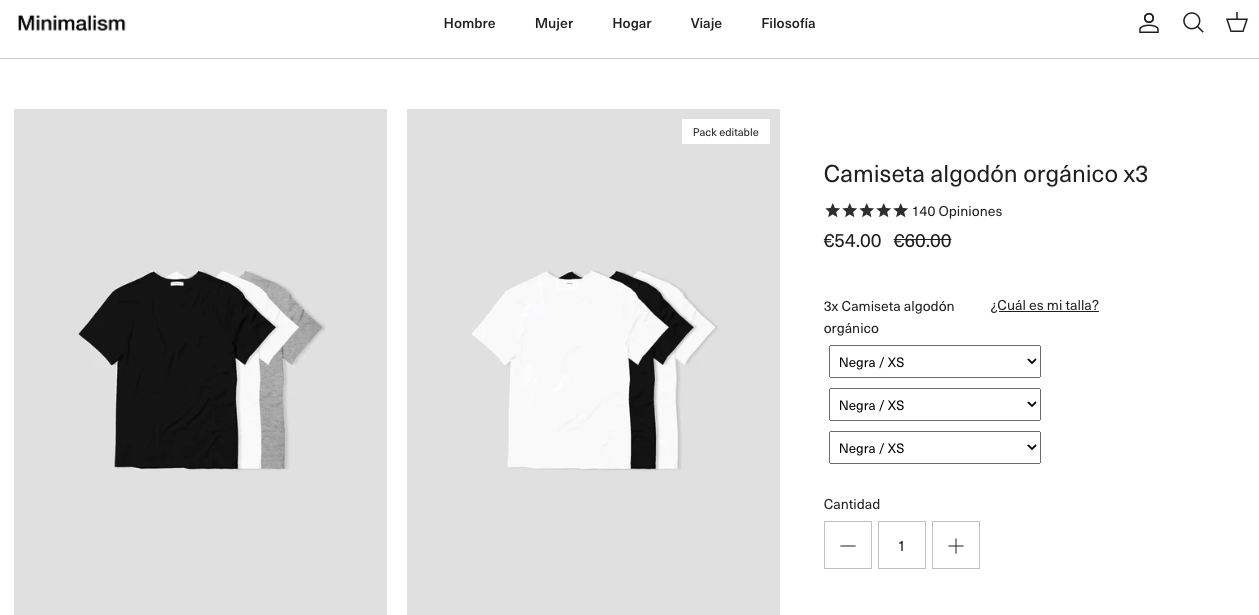The height and width of the screenshot is (615, 1259).
Task: Click the plus icon to increase quantity
Action: pos(956,545)
